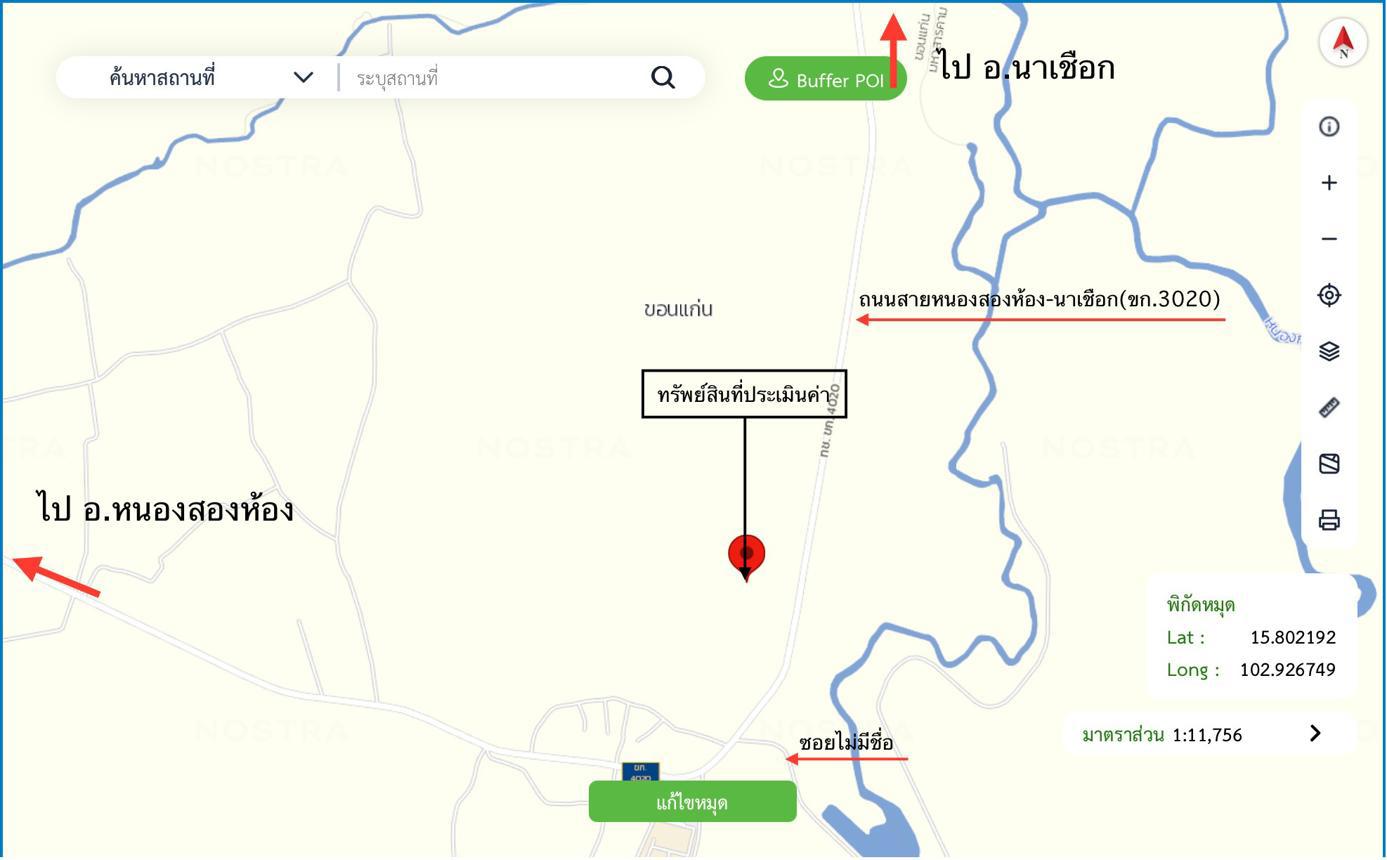Locate current position with target icon

pos(1329,295)
